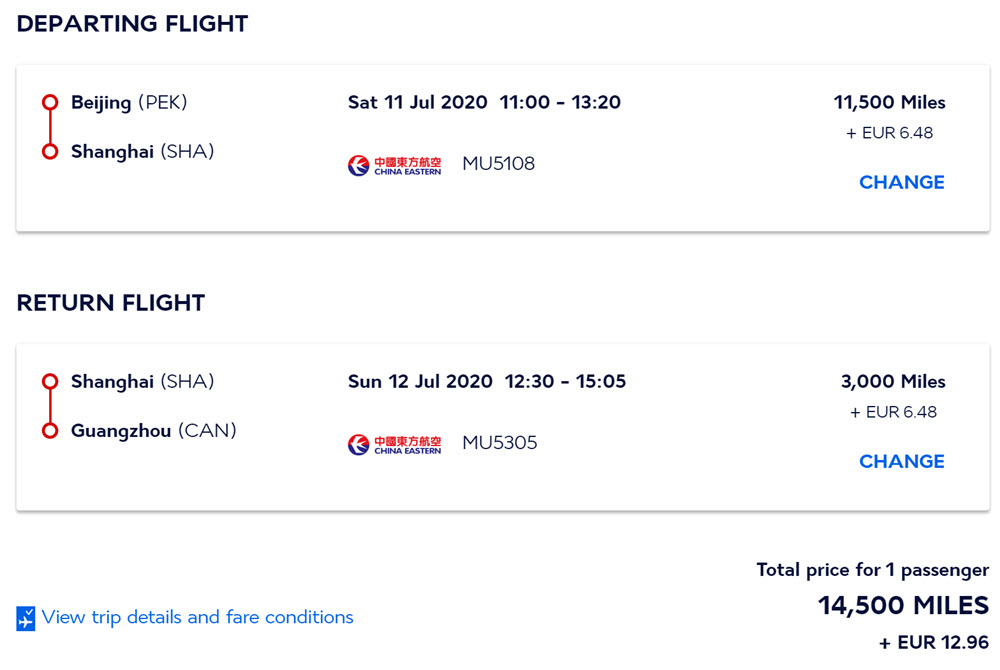Click the airplane icon beside trip details link
The image size is (1000, 670).
26,618
